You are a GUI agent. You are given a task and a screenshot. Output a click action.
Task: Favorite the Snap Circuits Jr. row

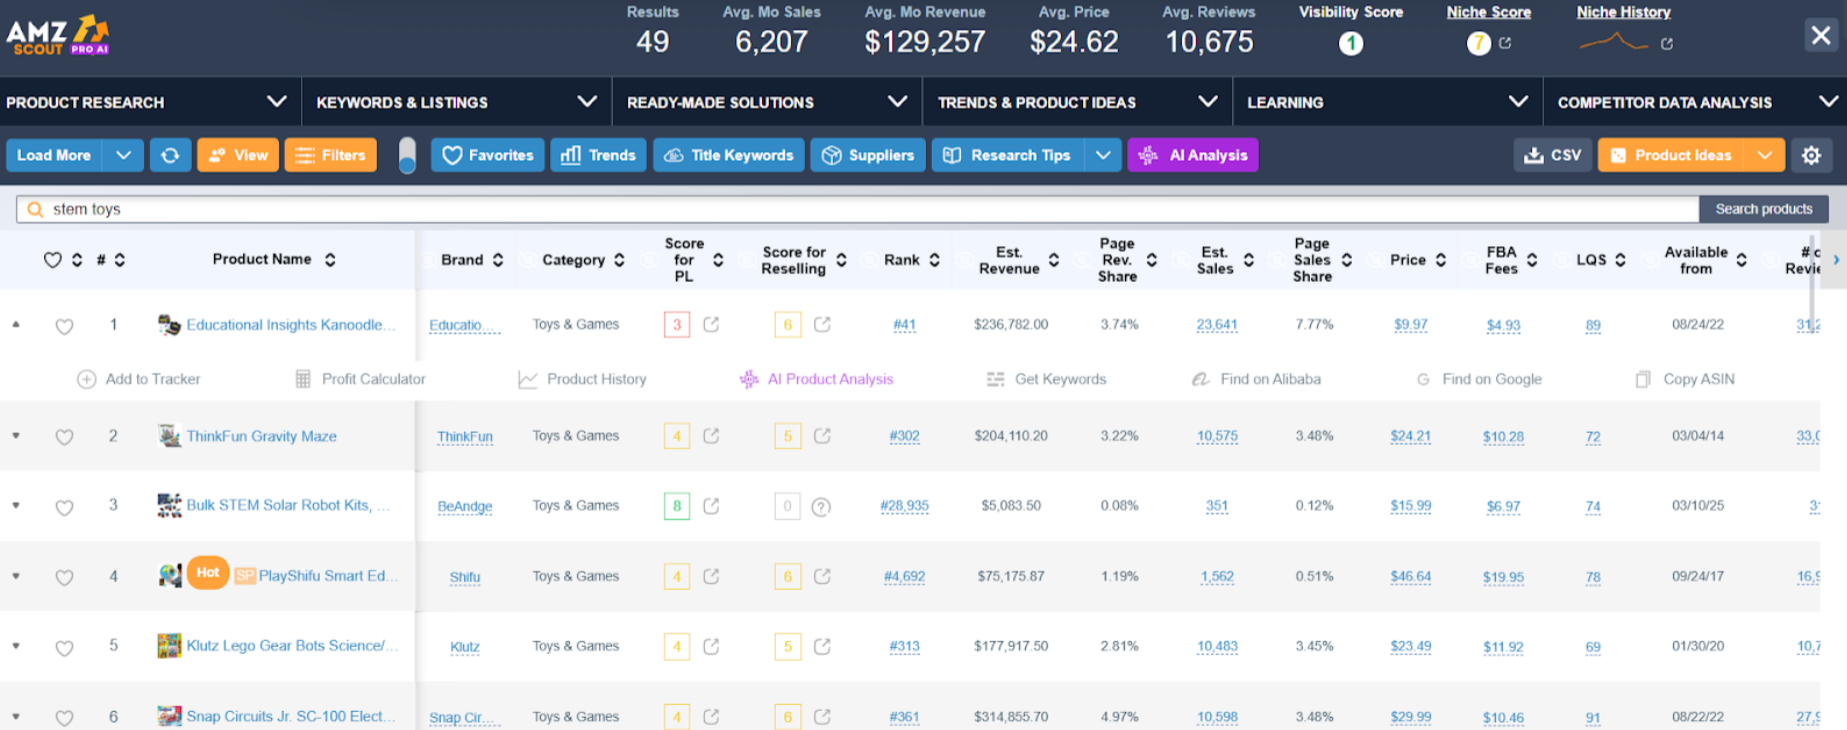coord(64,717)
